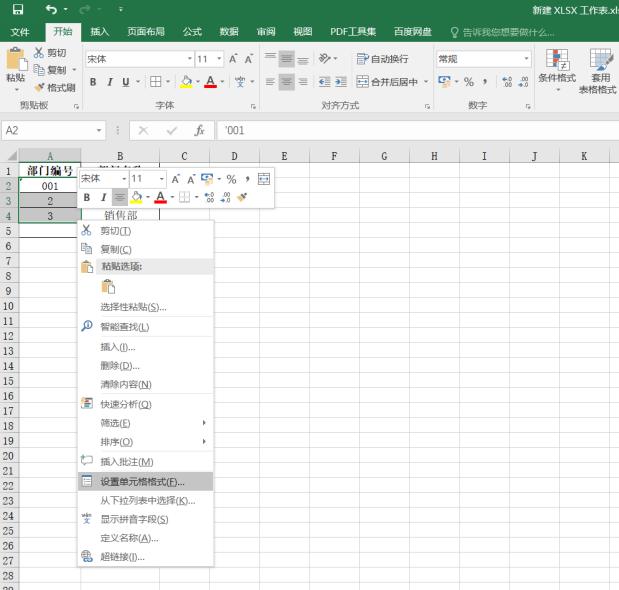
Task: Open the Name Box dropdown A2
Action: click(99, 130)
